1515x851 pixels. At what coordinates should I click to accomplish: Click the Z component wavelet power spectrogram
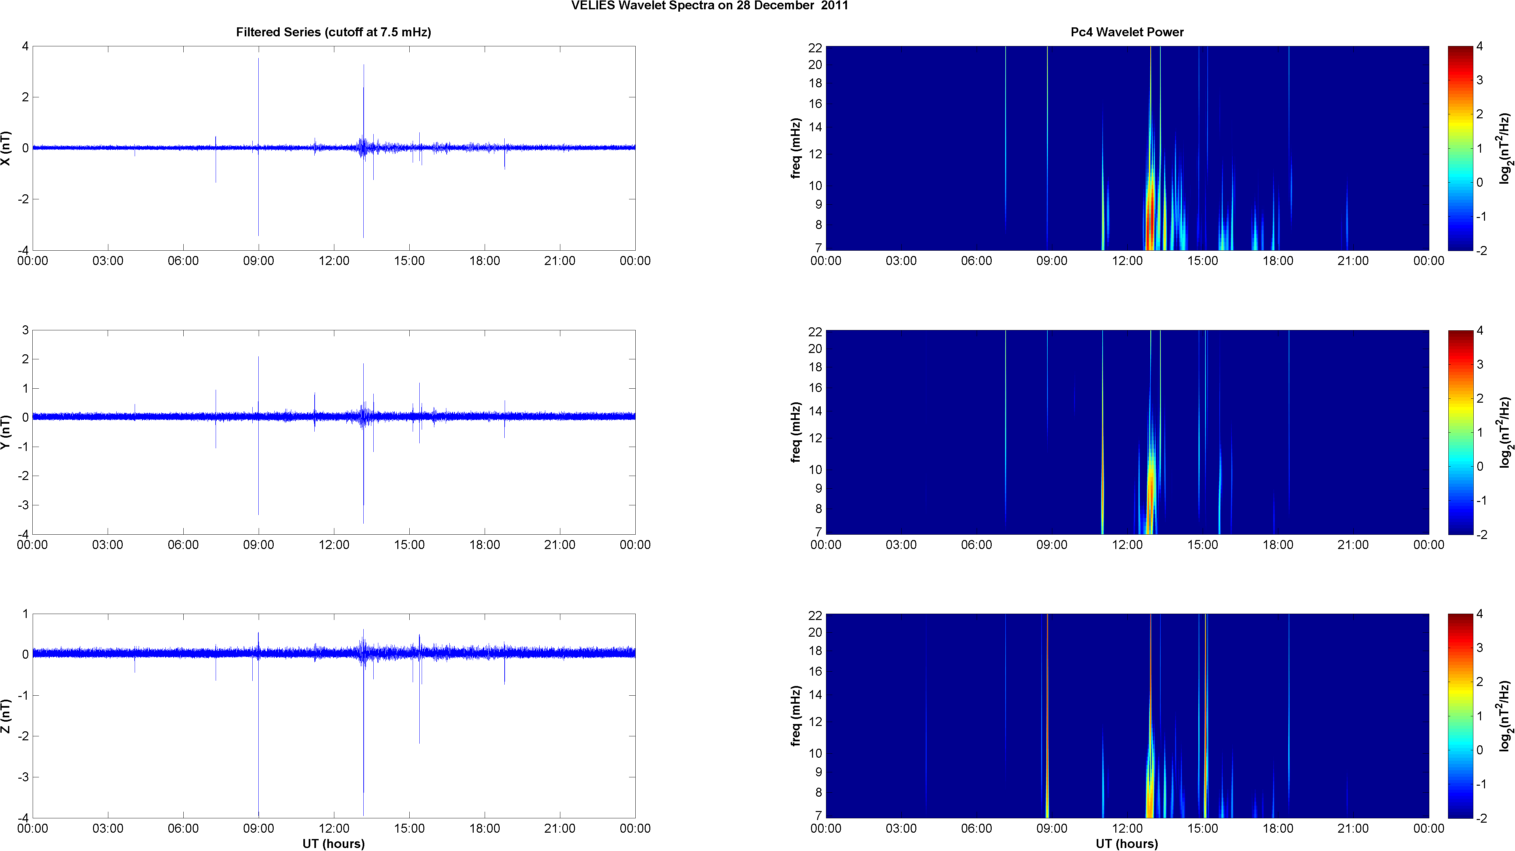click(1126, 716)
